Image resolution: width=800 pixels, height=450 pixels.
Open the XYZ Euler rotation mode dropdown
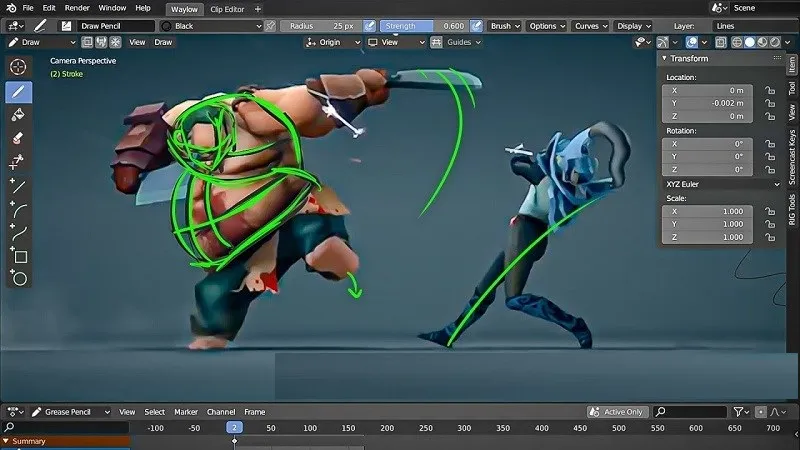coord(722,184)
